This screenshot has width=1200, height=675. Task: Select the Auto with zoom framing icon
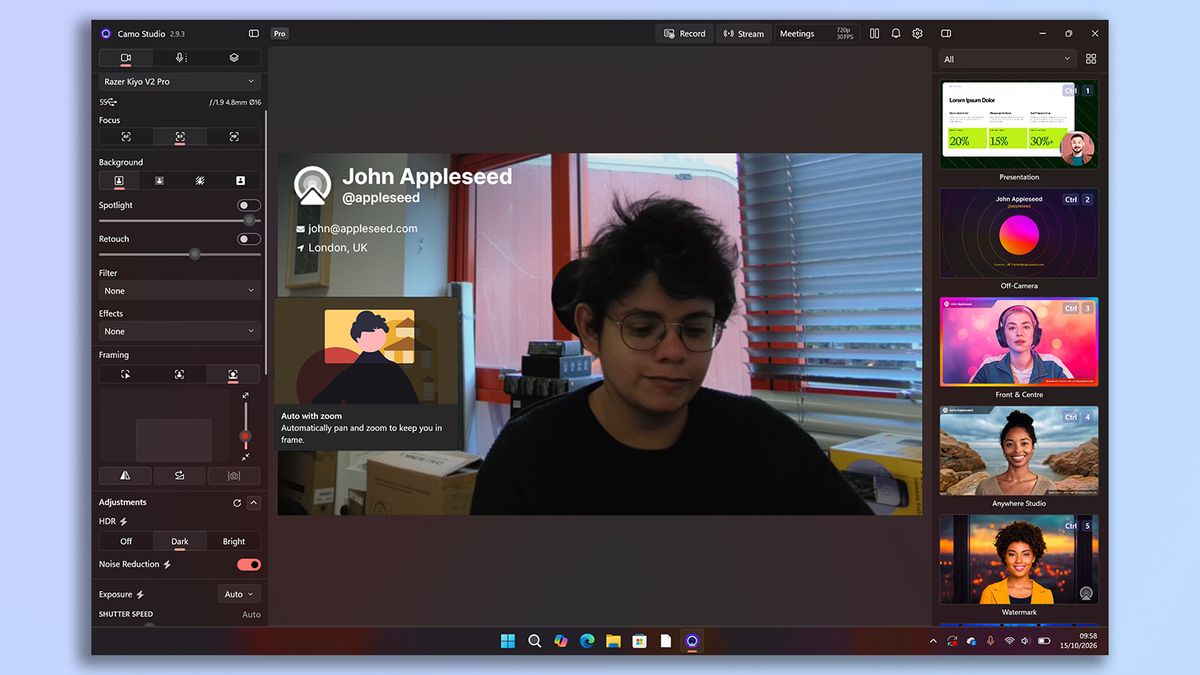233,374
